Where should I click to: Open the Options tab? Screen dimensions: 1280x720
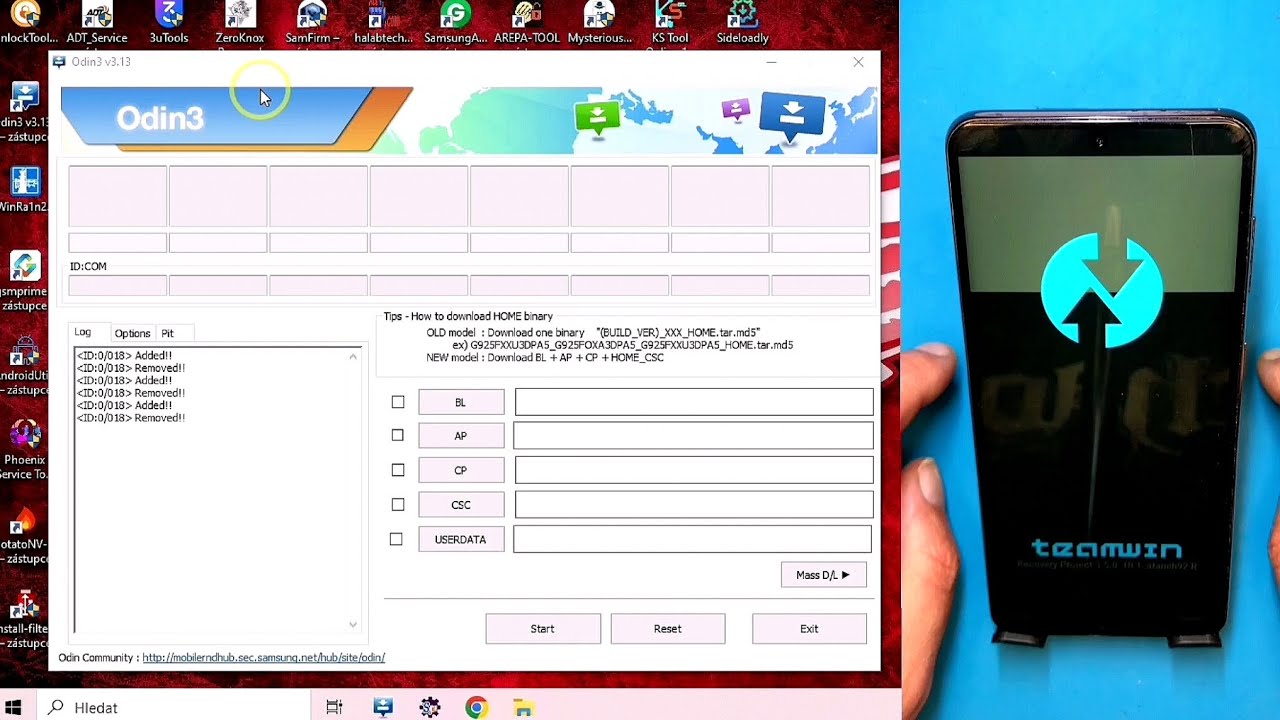point(132,333)
